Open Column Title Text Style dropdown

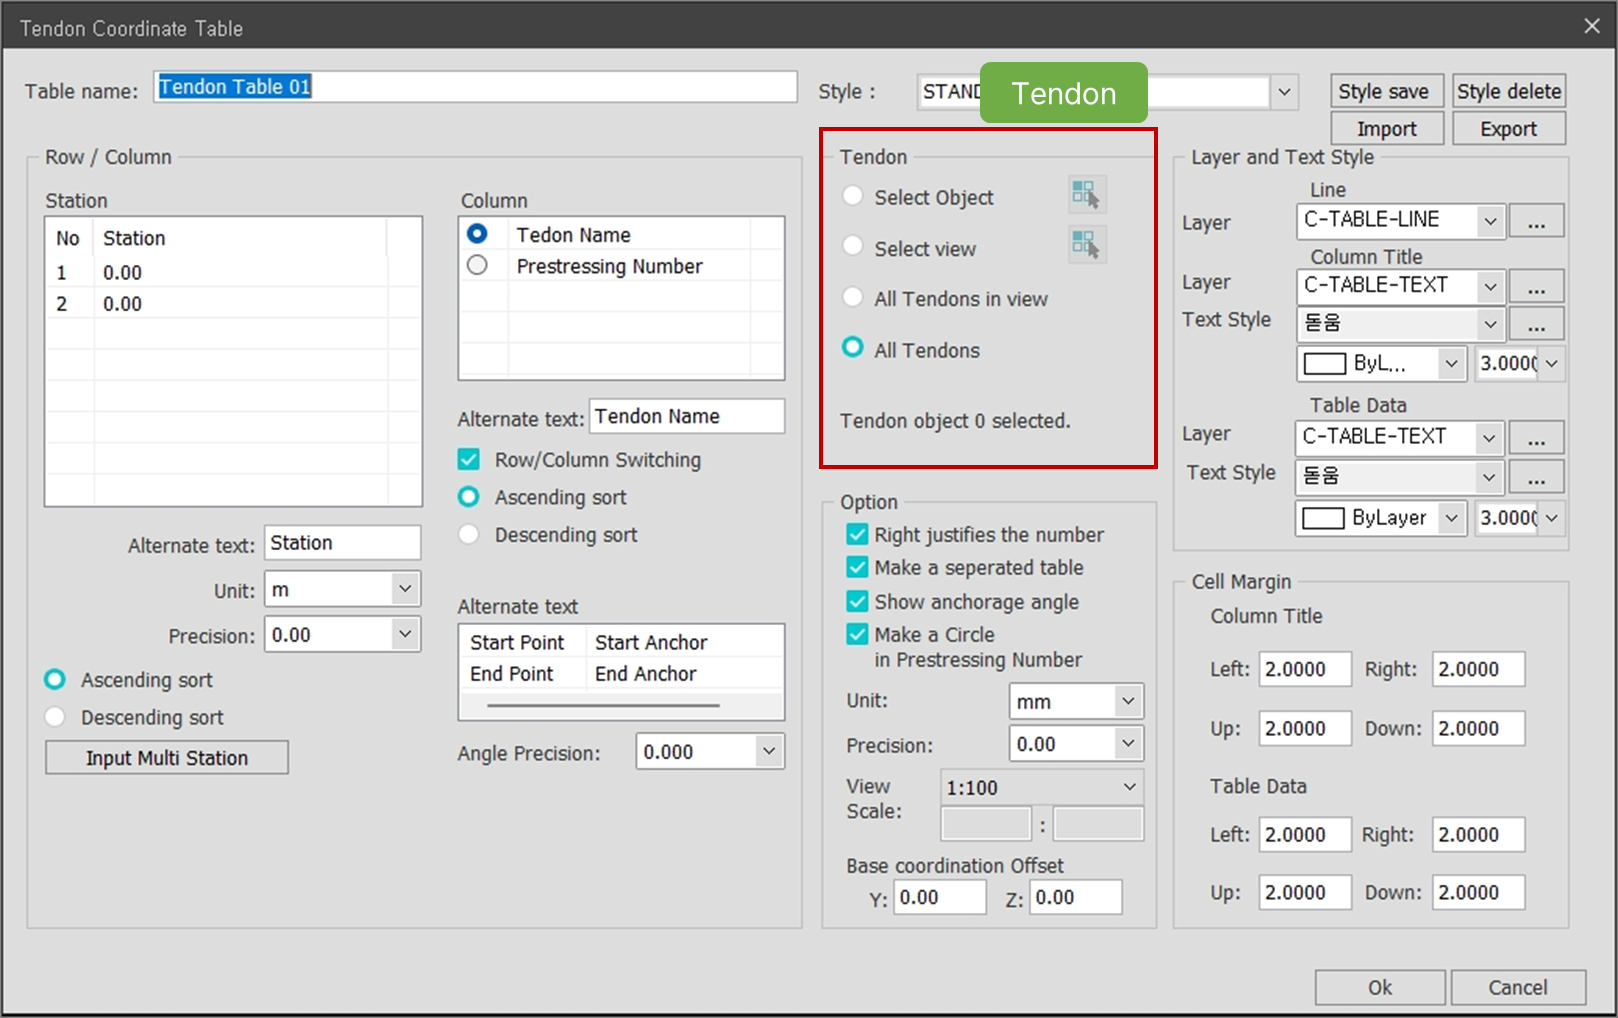click(1490, 324)
